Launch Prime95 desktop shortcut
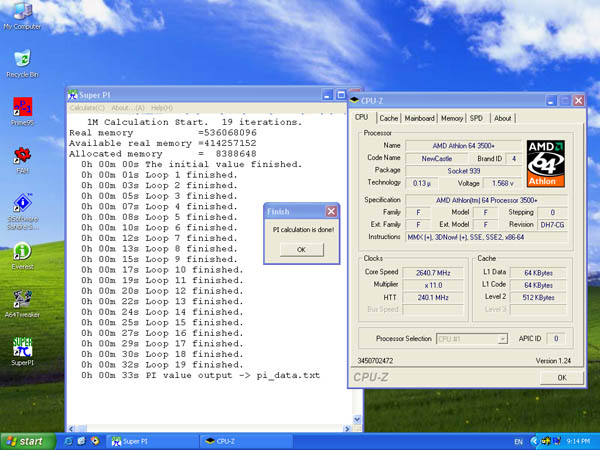Image resolution: width=600 pixels, height=450 pixels. pos(22,112)
